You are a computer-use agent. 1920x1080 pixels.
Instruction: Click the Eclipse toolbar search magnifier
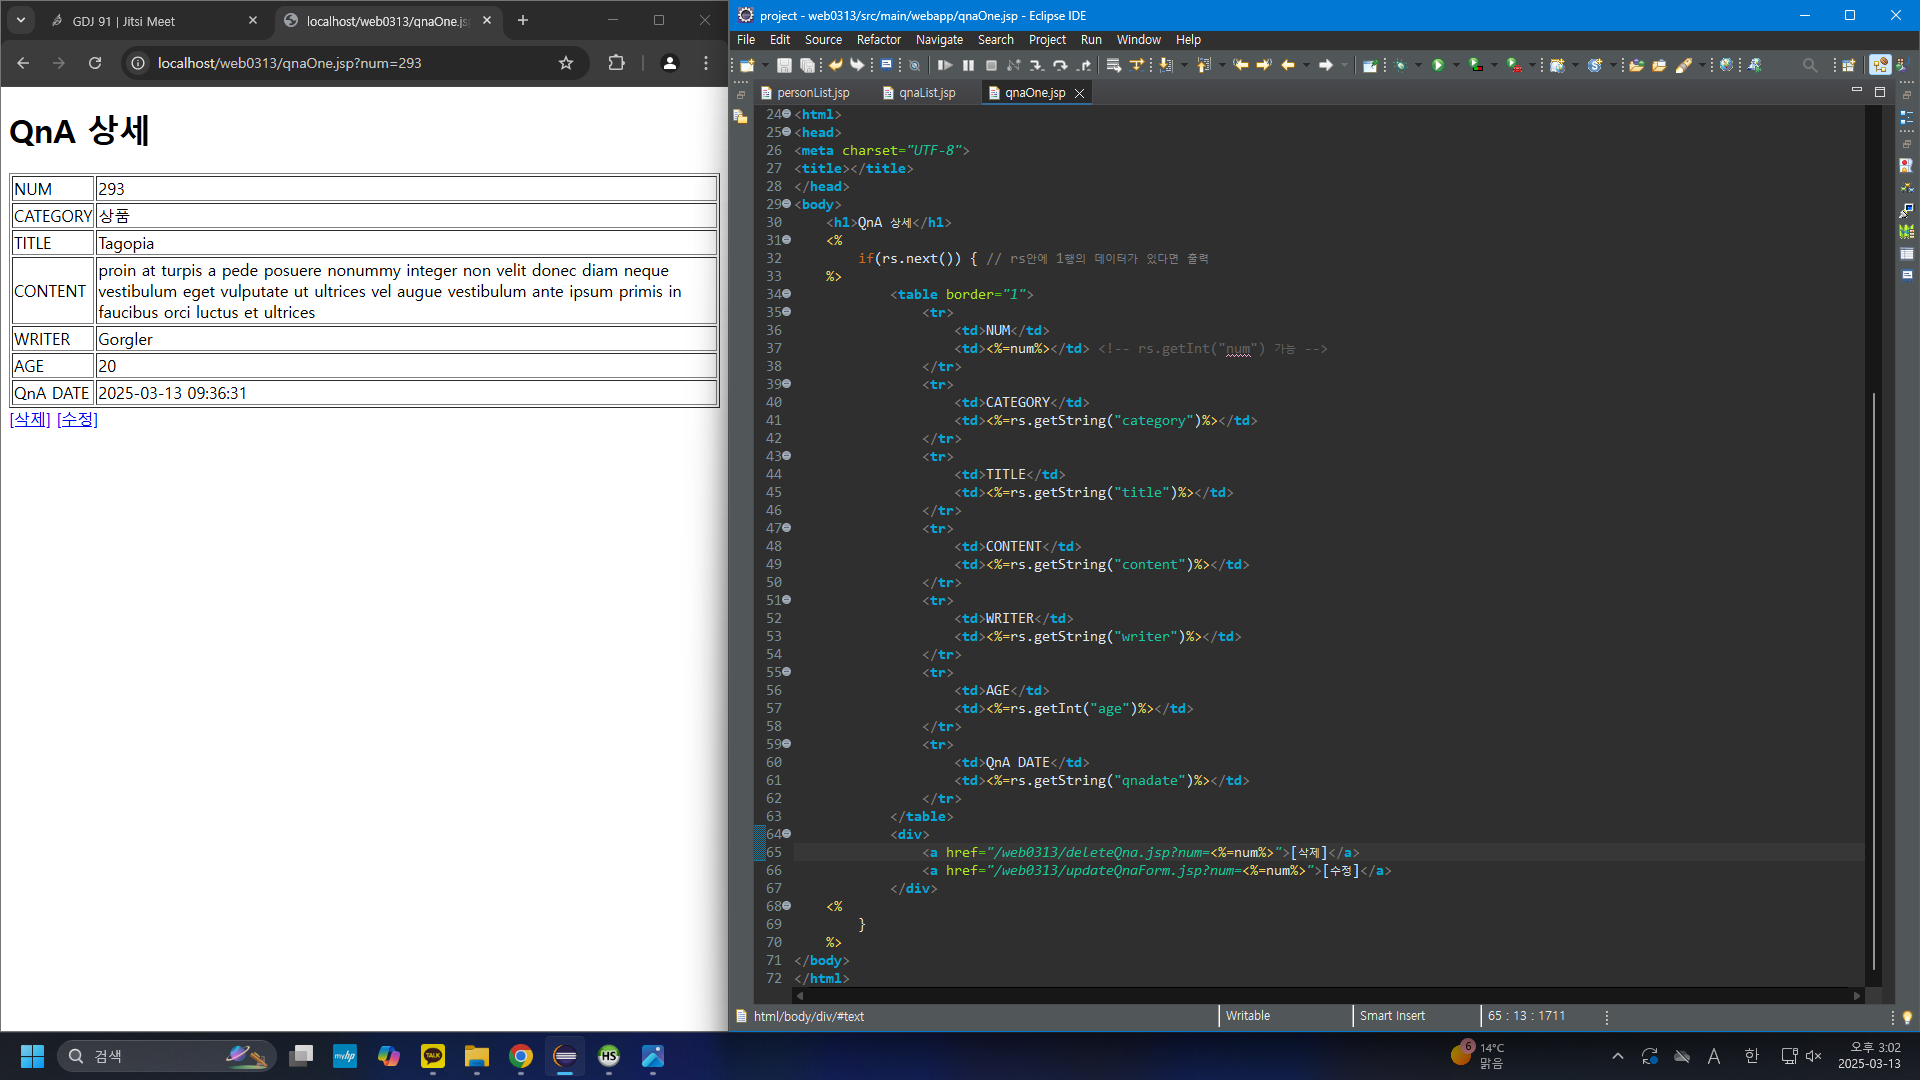pos(1809,65)
